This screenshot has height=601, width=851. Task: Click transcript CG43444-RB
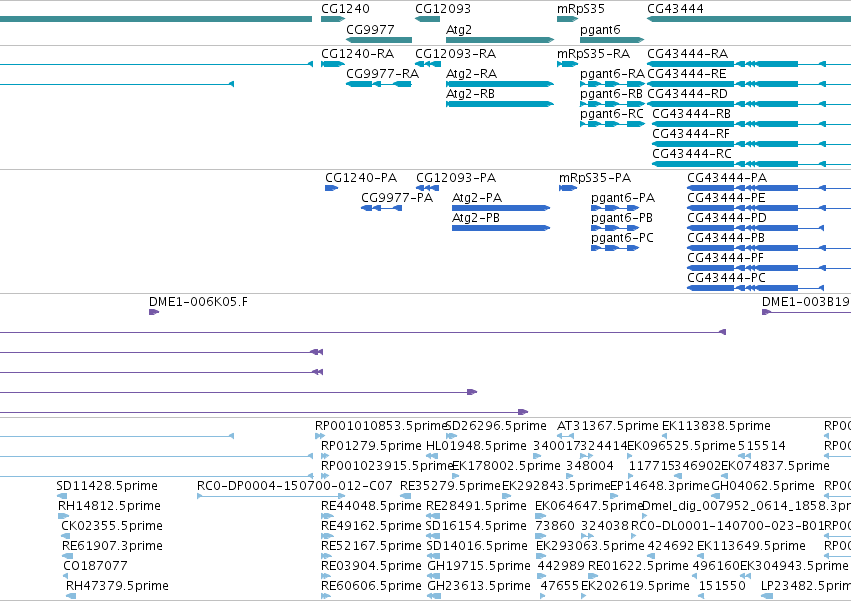point(691,114)
